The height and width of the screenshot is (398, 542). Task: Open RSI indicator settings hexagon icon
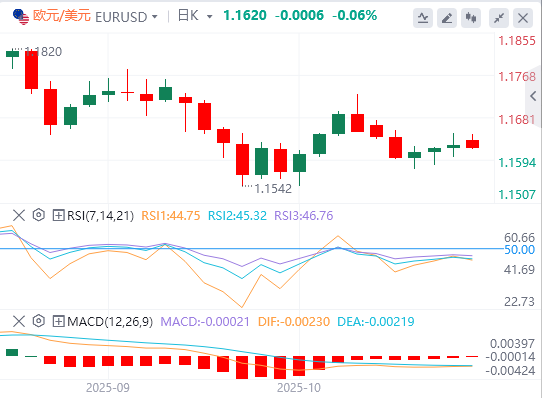[x=39, y=215]
